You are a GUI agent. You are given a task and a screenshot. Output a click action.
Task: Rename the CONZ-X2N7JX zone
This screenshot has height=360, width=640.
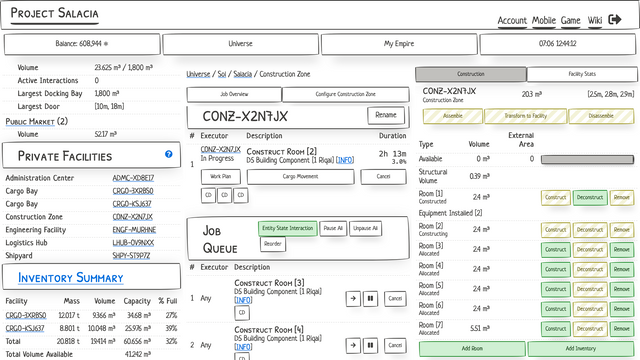pyautogui.click(x=386, y=115)
